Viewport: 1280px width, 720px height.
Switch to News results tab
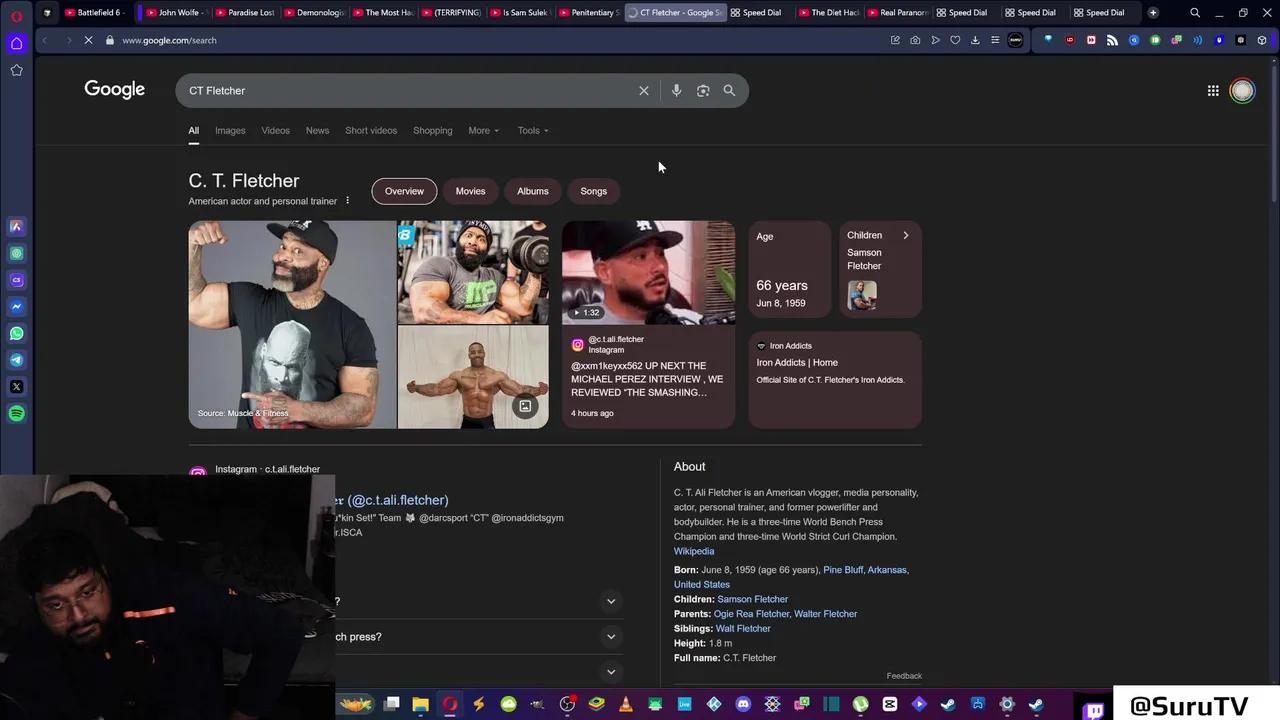(x=317, y=130)
